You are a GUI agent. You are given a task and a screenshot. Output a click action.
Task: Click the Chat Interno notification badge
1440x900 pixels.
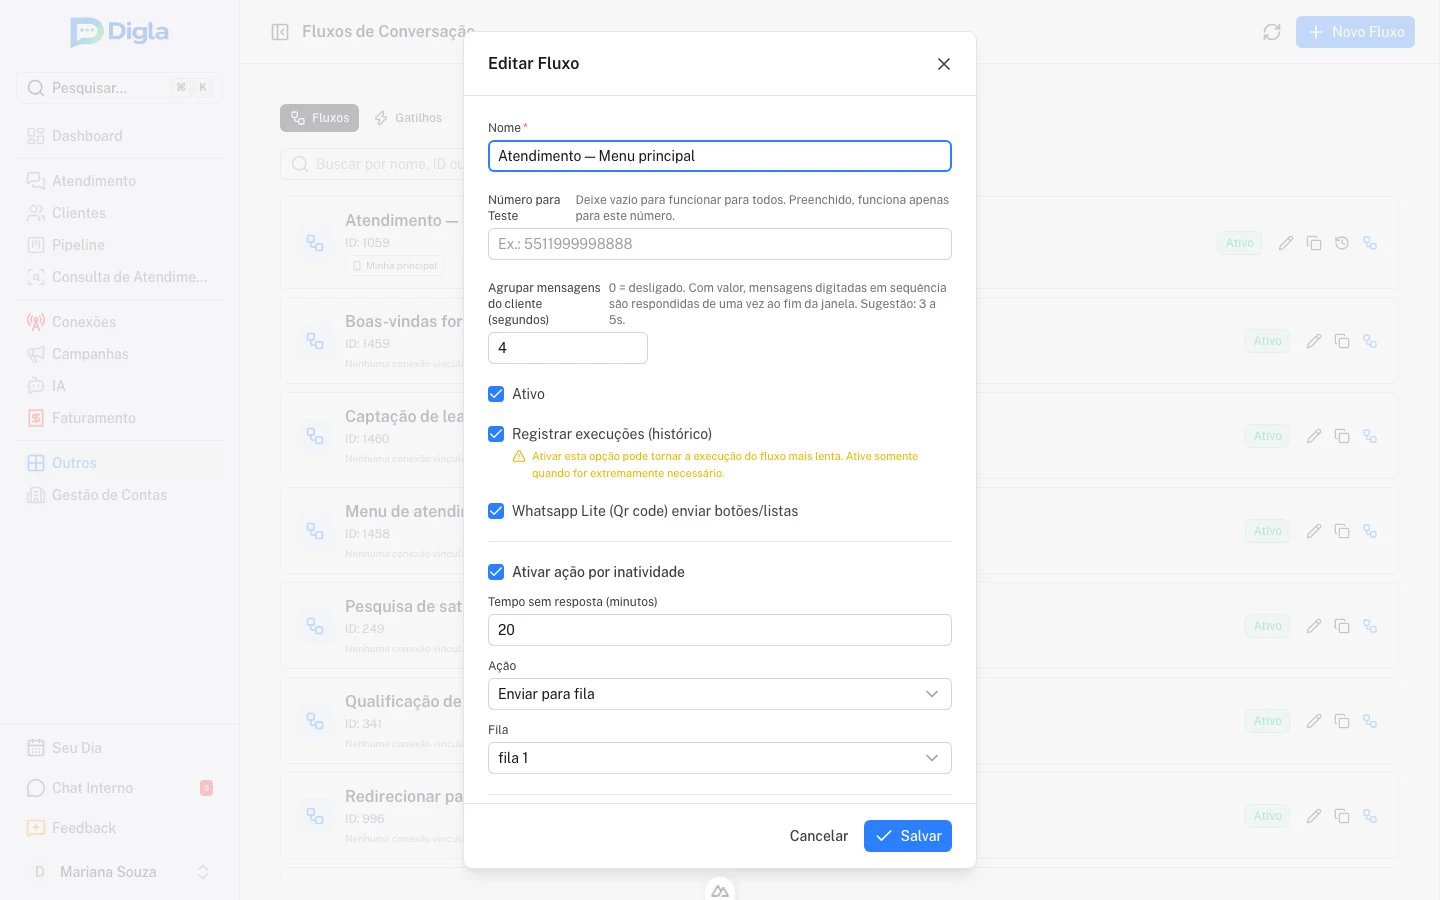point(206,788)
